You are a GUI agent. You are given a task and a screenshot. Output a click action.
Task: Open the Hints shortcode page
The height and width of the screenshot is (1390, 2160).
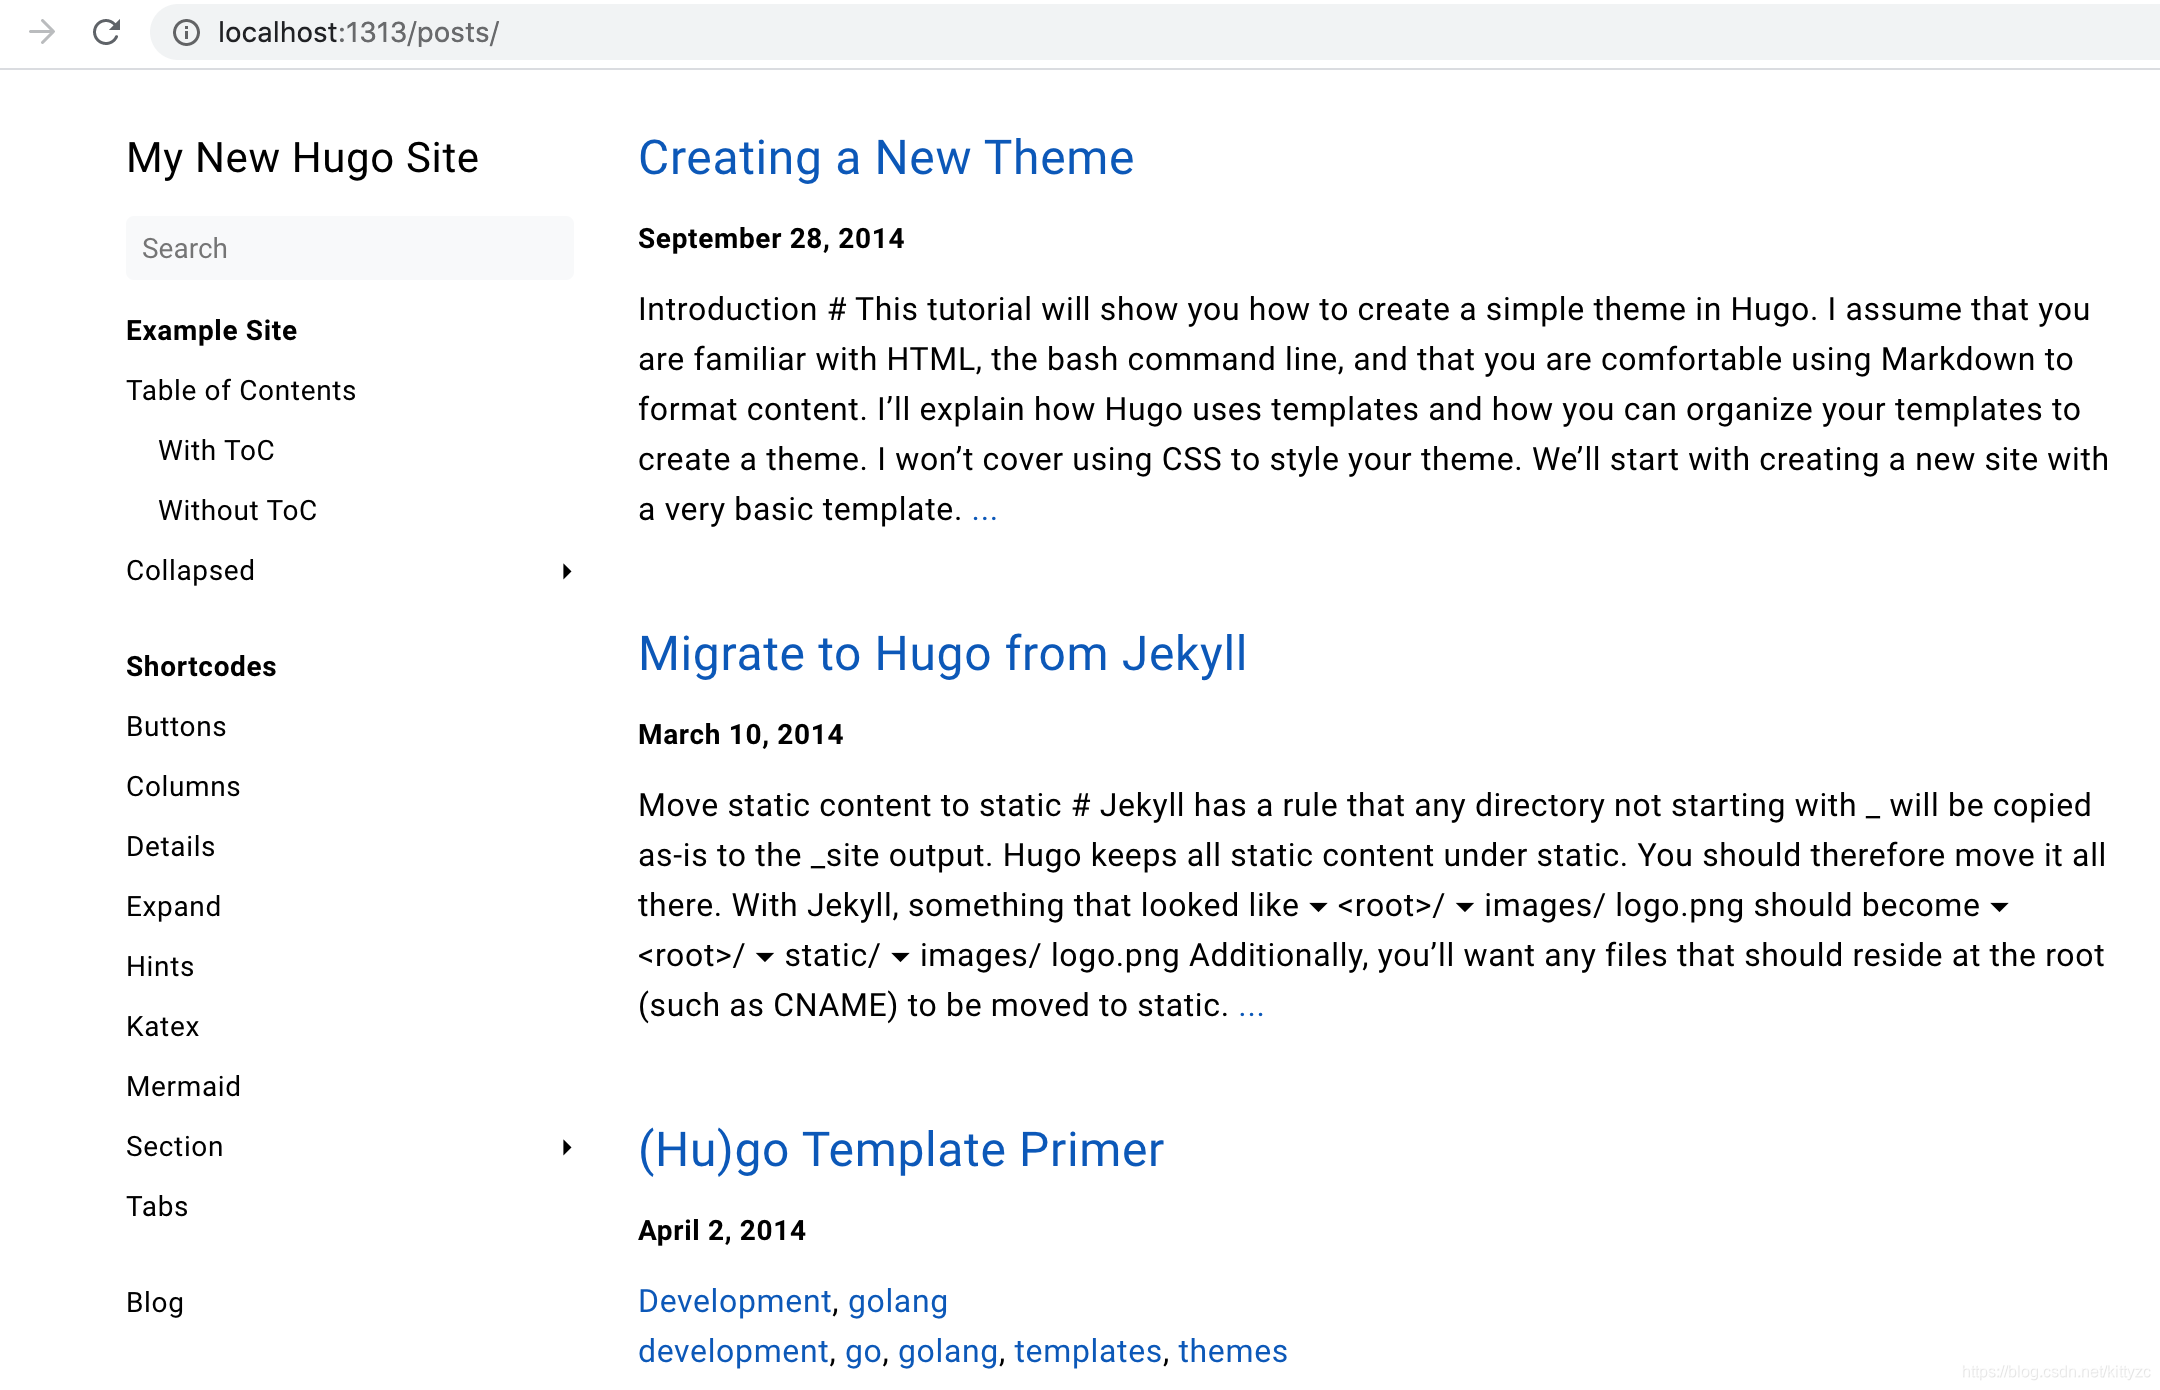tap(160, 966)
